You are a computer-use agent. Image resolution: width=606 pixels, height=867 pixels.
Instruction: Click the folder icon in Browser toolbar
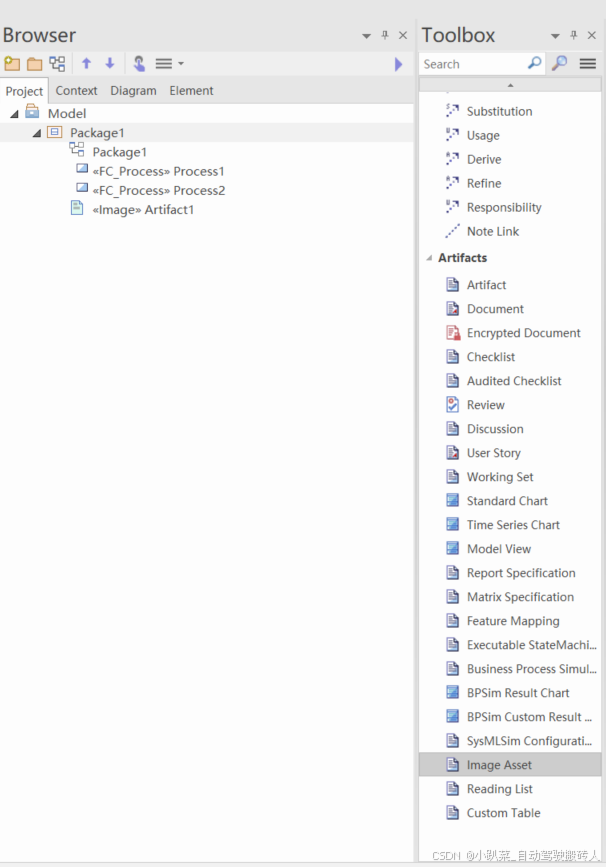pos(34,64)
